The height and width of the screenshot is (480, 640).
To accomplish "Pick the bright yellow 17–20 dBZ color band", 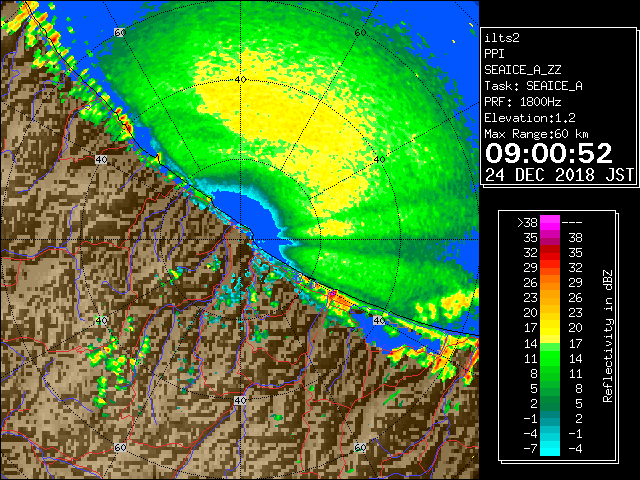I will point(550,328).
